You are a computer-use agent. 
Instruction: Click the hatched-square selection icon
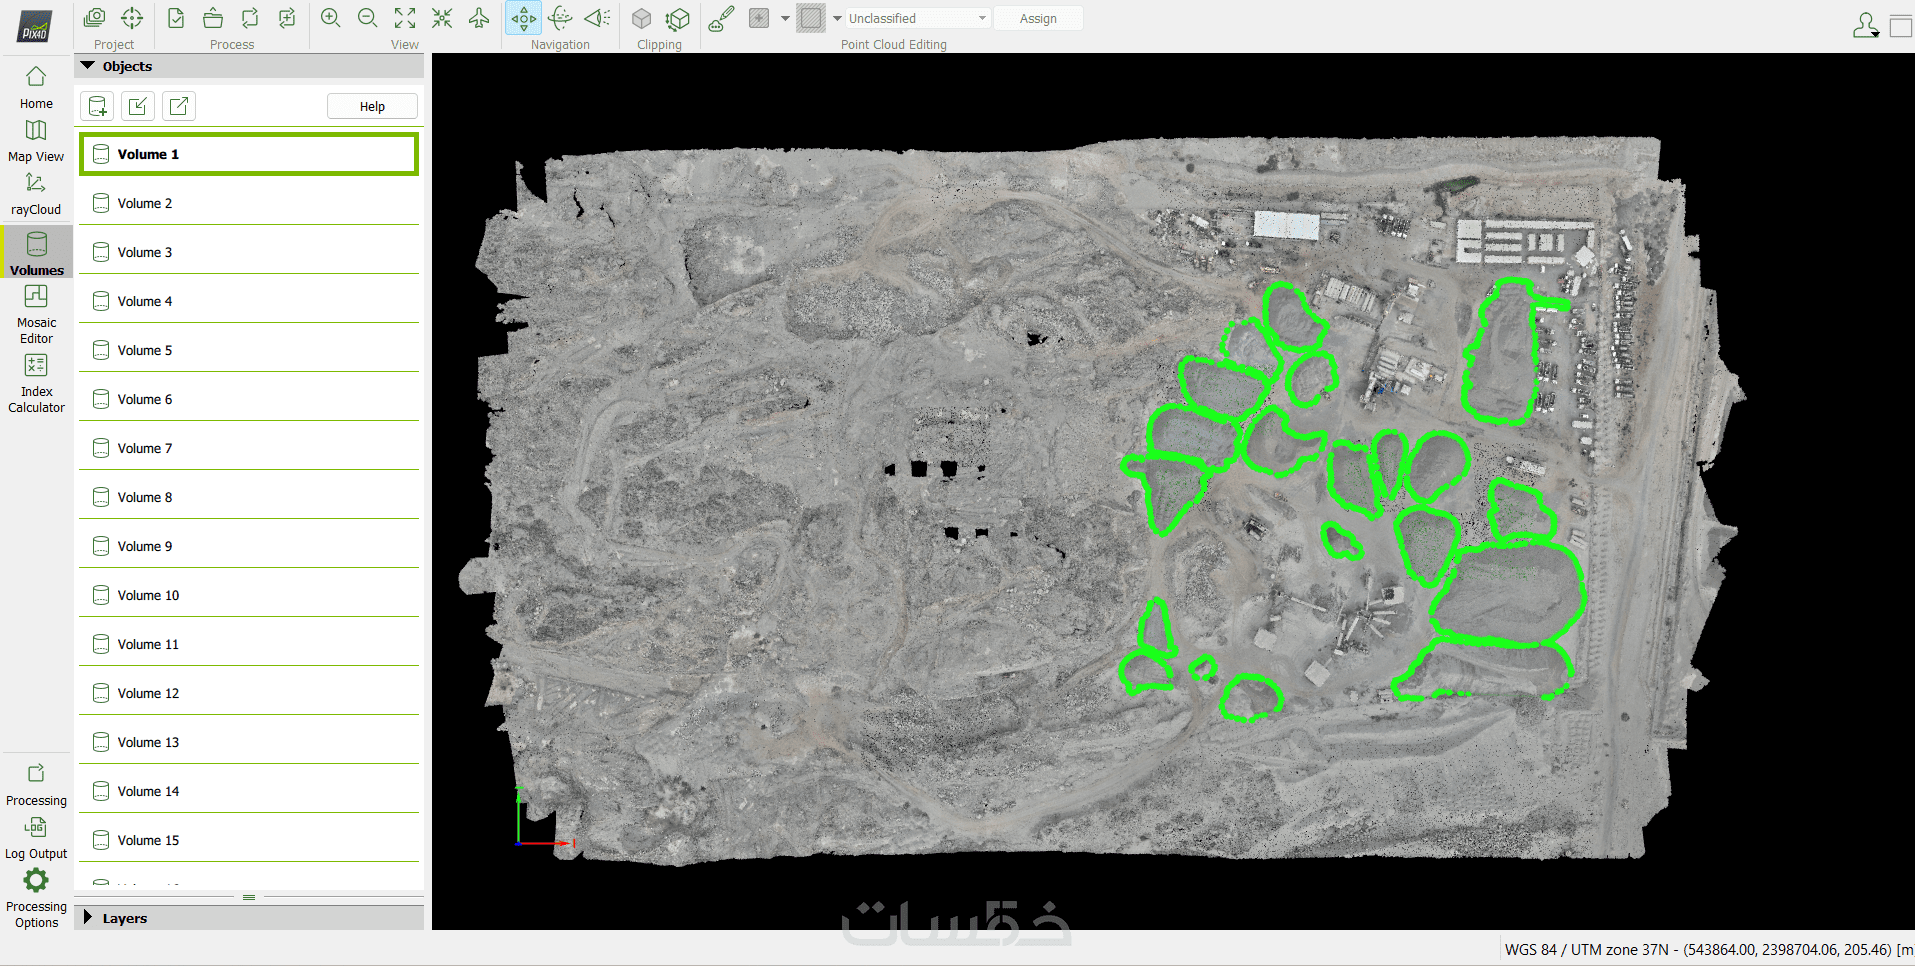[811, 18]
